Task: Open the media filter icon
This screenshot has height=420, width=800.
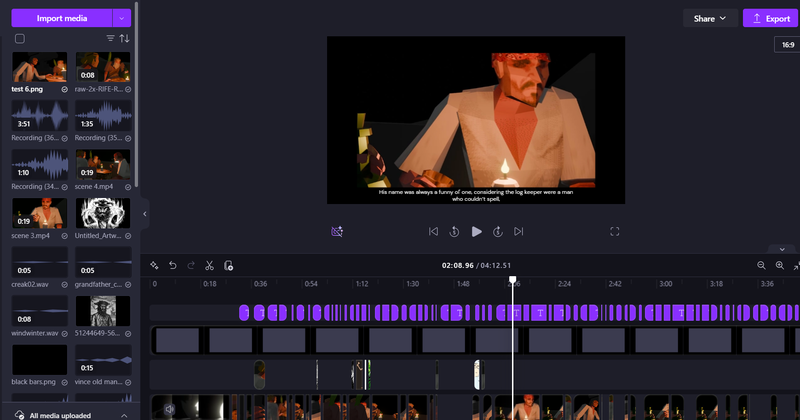Action: point(110,38)
